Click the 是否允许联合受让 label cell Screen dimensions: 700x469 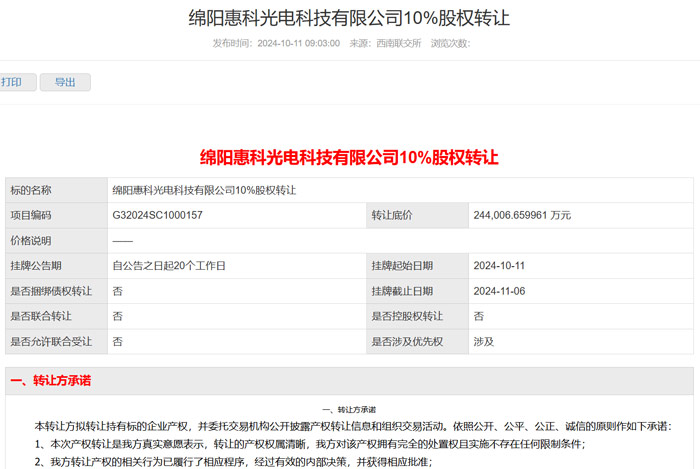pos(56,342)
